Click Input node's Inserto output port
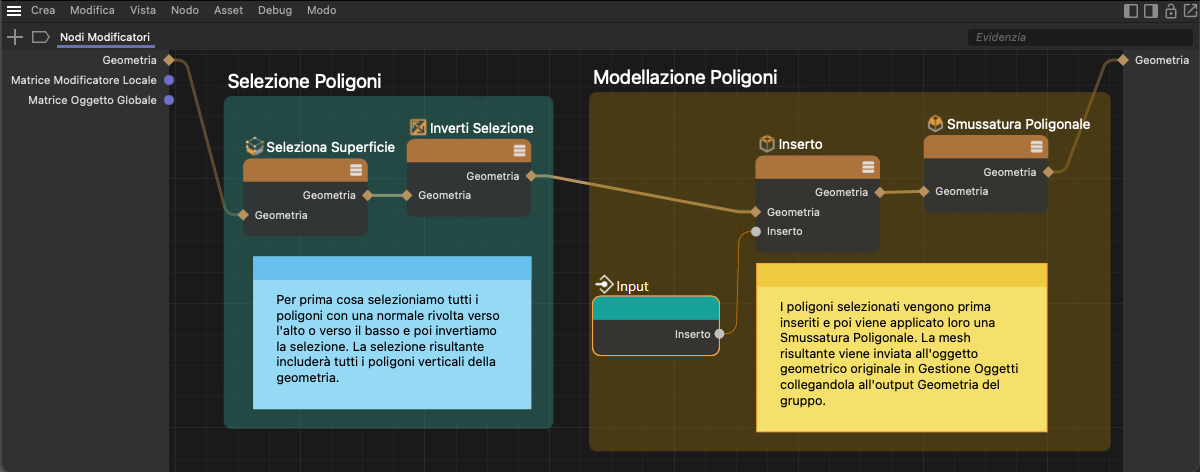This screenshot has width=1200, height=472. point(720,334)
